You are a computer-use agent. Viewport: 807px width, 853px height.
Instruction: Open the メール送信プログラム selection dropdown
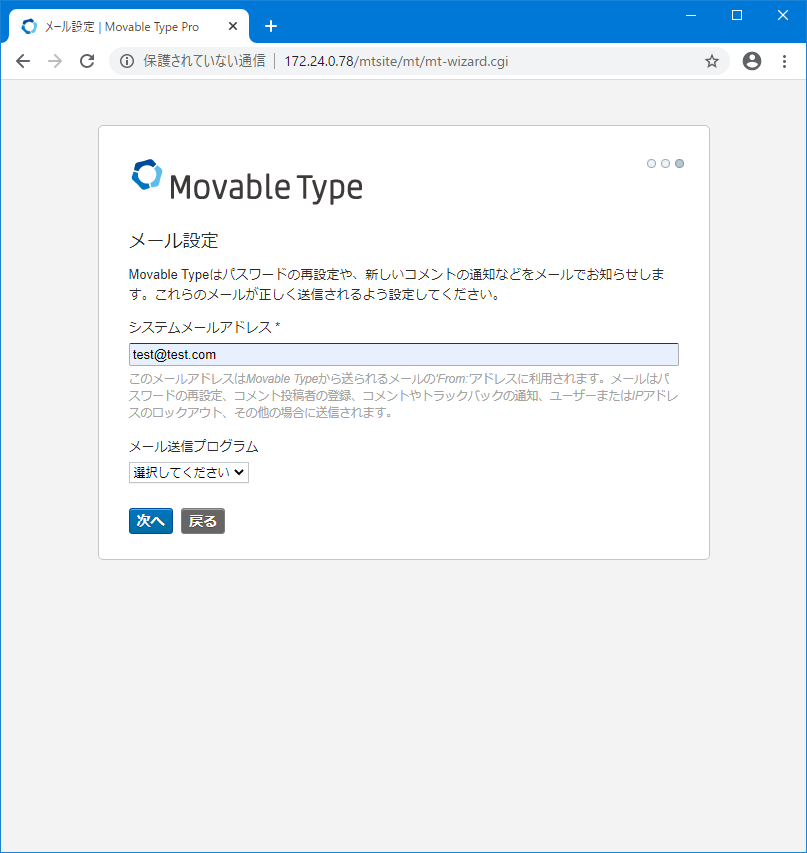pyautogui.click(x=188, y=471)
